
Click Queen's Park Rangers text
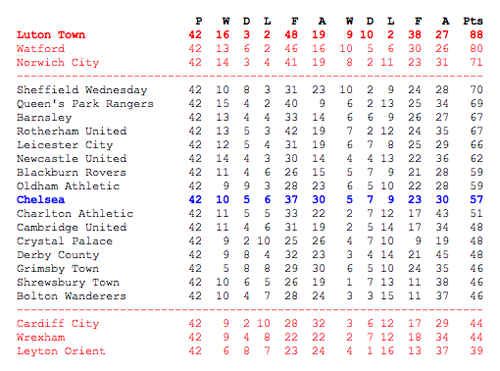(85, 104)
